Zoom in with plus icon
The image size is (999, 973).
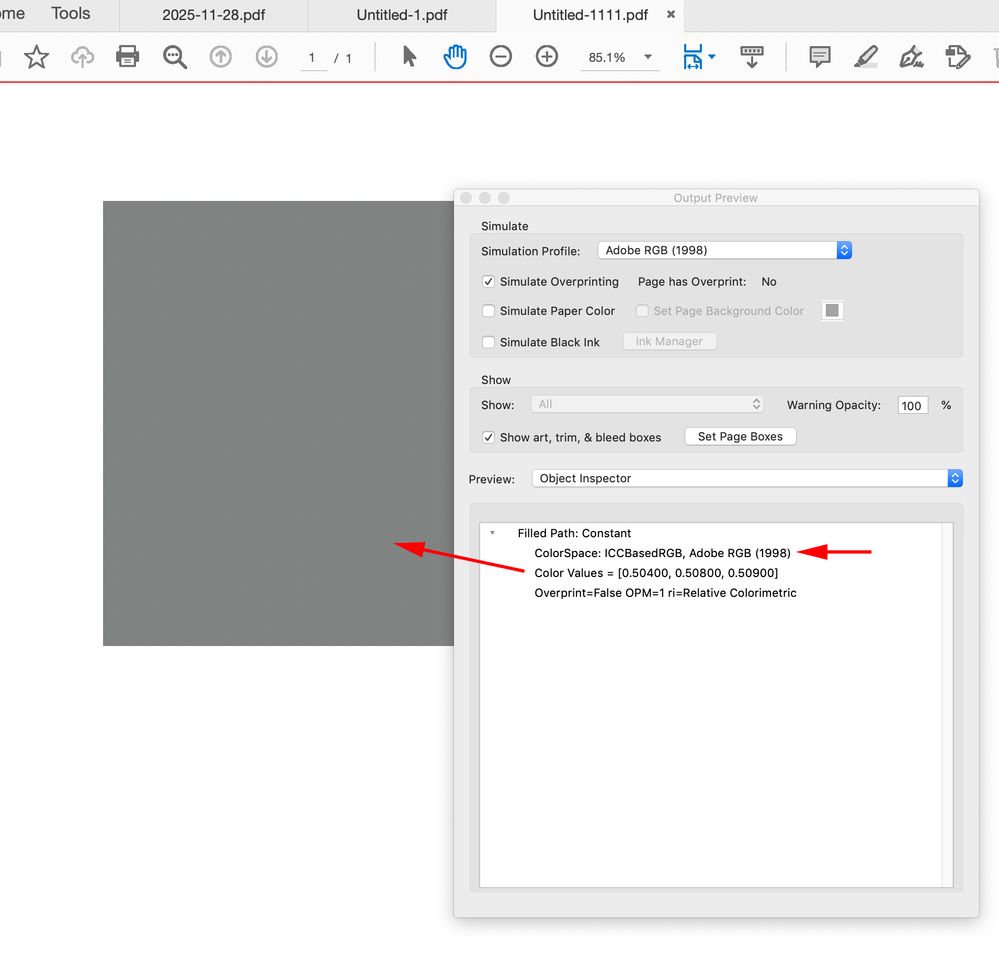click(x=547, y=57)
